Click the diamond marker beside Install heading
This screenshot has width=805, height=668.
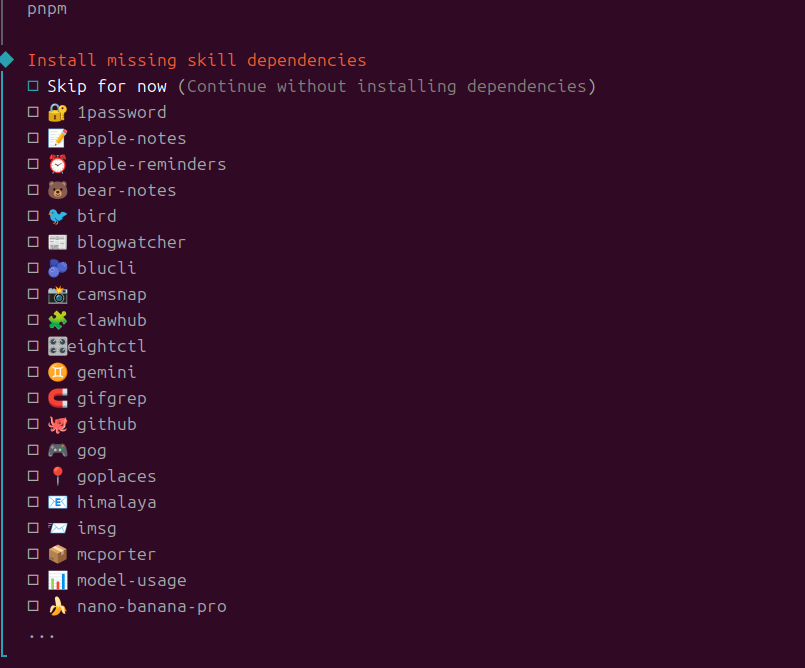[6, 59]
